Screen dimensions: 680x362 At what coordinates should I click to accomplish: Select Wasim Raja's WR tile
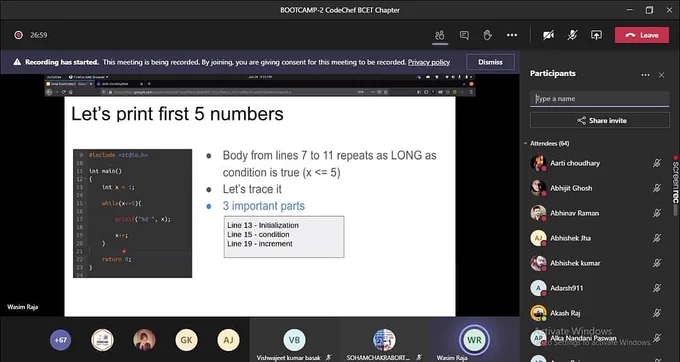[474, 340]
